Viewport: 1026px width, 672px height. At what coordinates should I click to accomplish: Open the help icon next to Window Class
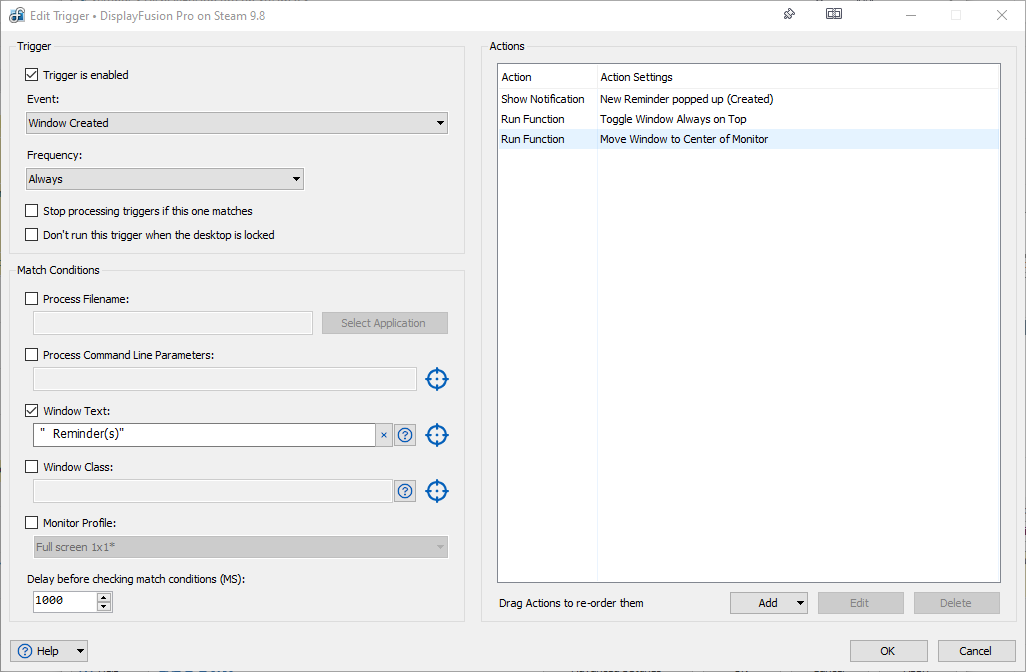tap(405, 491)
